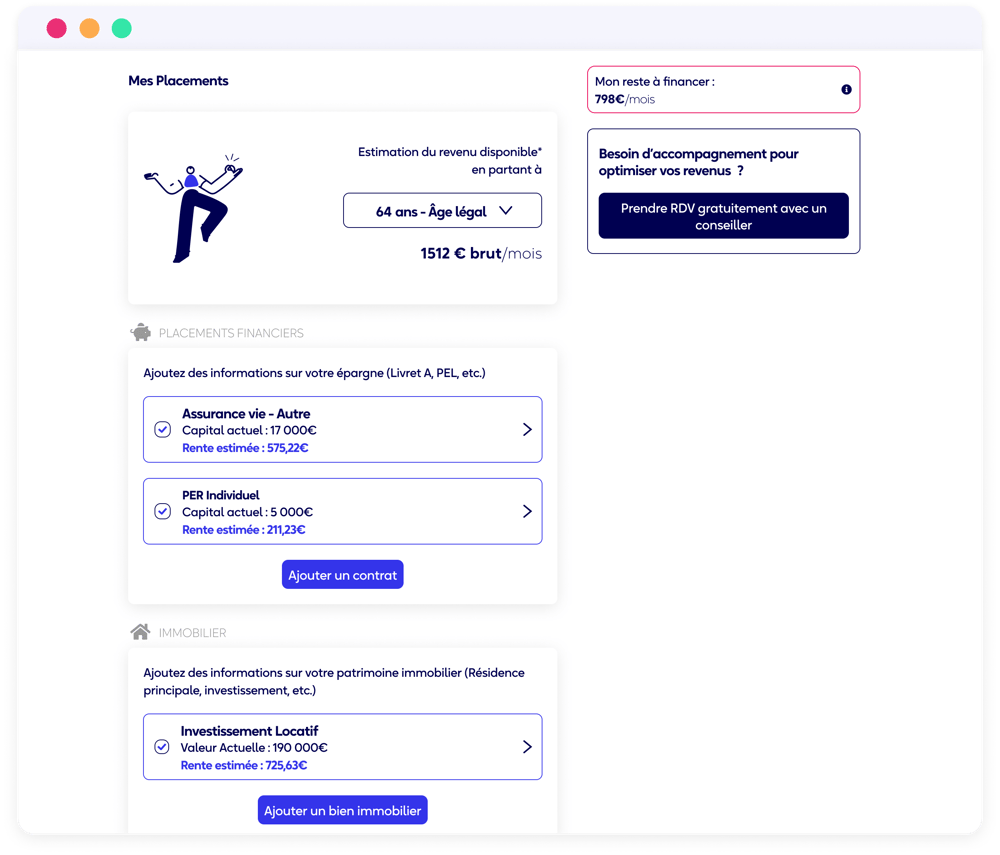Open the "64 ans - Âge légal" dropdown

[x=442, y=210]
